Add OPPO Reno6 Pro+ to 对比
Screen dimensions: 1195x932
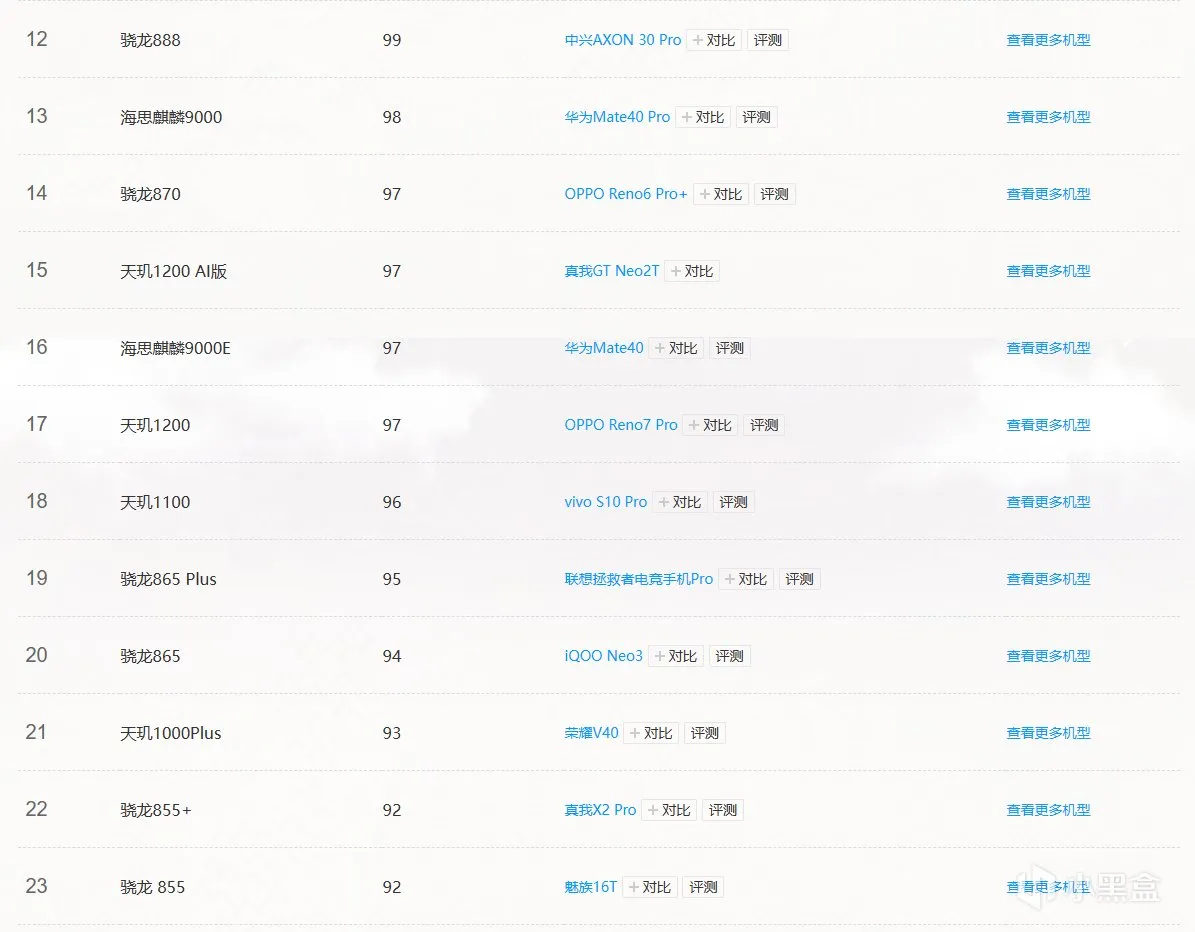tap(721, 194)
